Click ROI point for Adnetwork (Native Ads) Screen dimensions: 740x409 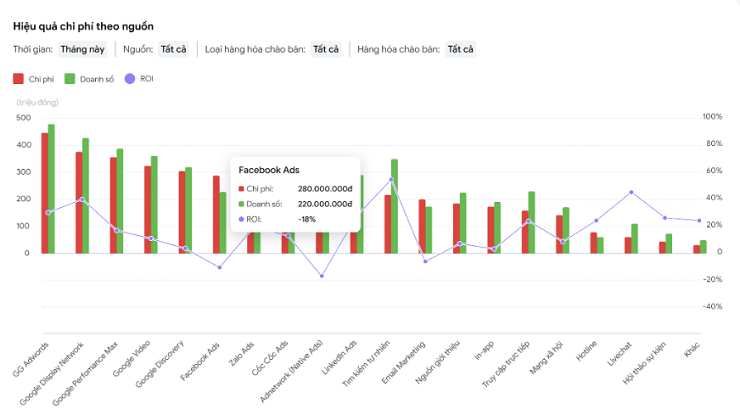[322, 276]
